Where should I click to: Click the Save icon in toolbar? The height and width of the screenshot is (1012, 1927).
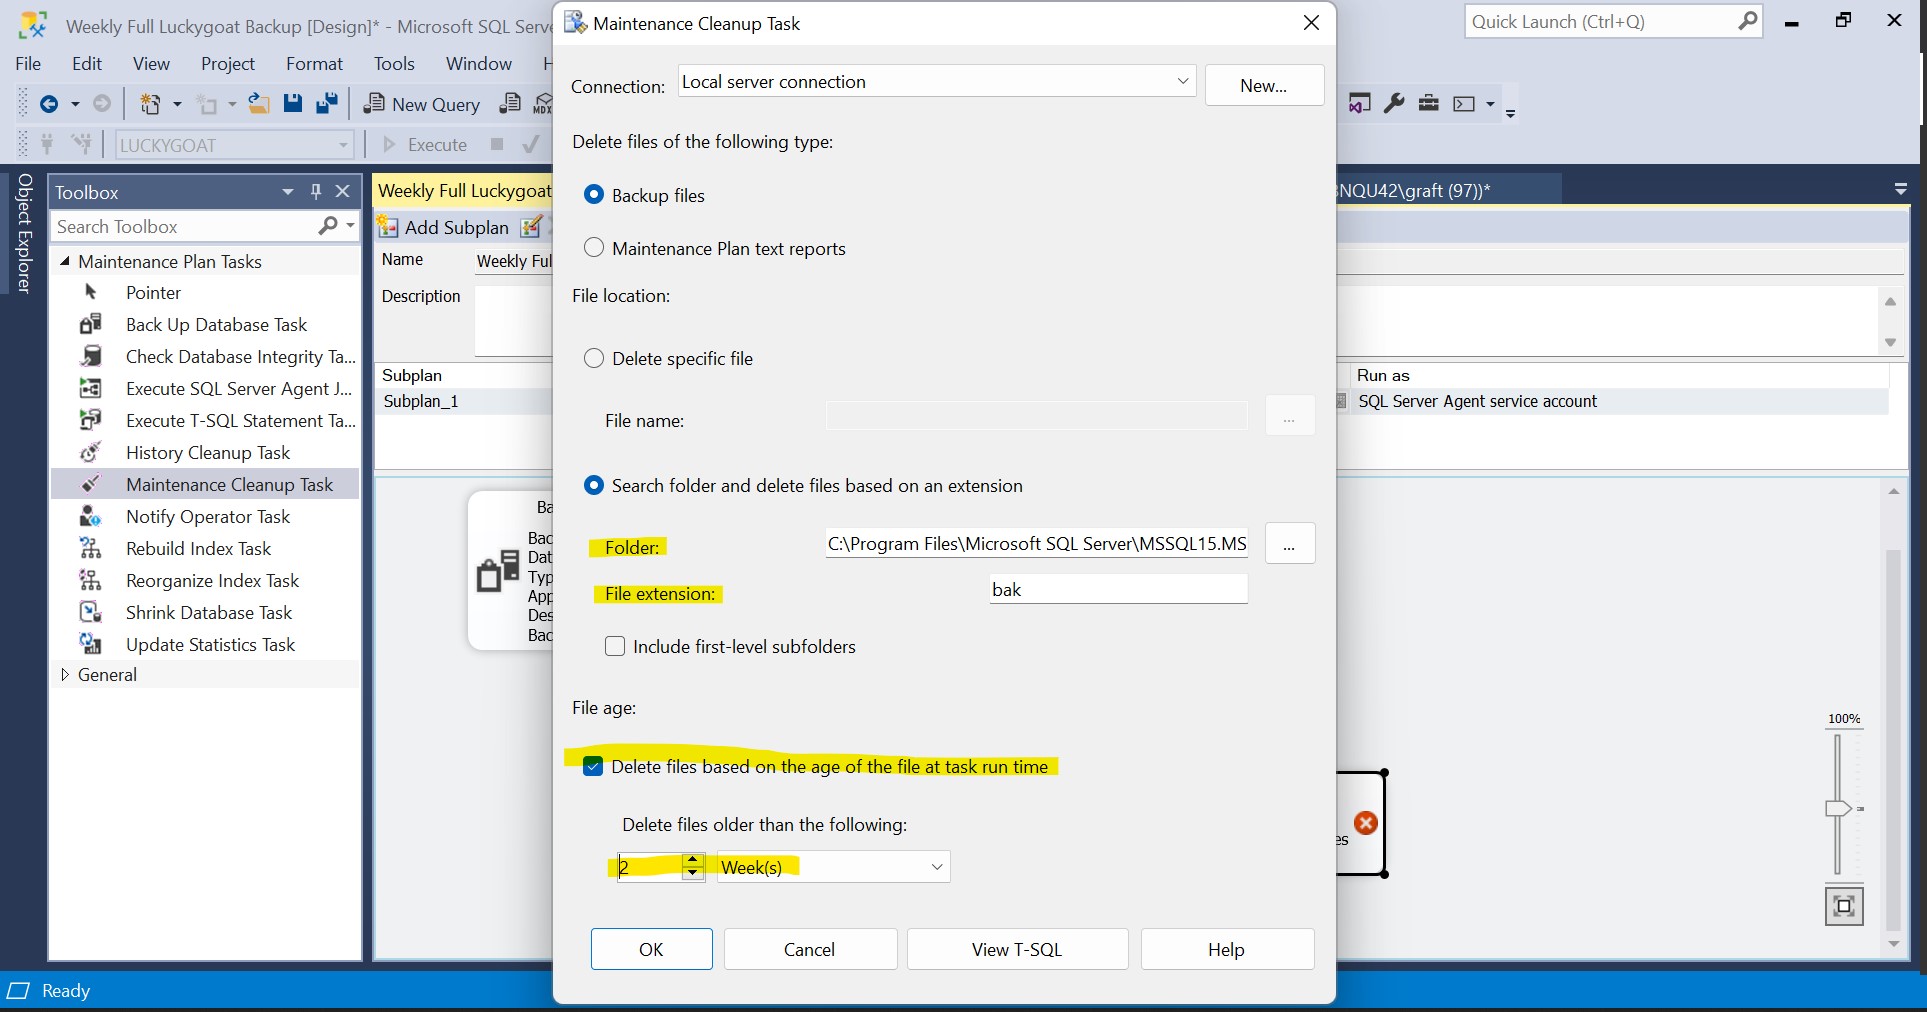(292, 104)
